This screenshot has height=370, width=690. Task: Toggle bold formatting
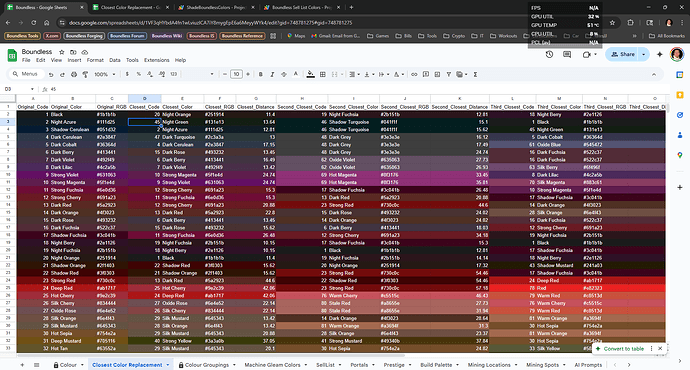261,74
